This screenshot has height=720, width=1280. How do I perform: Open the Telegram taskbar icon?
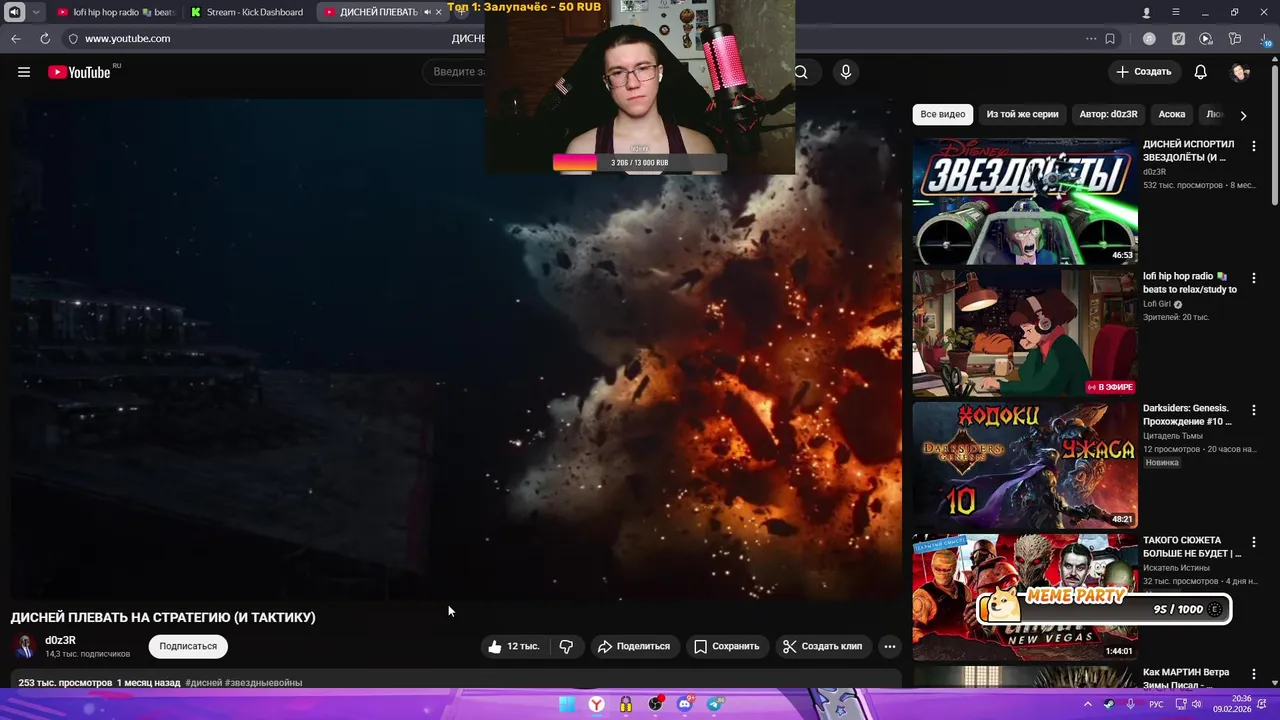click(x=715, y=704)
